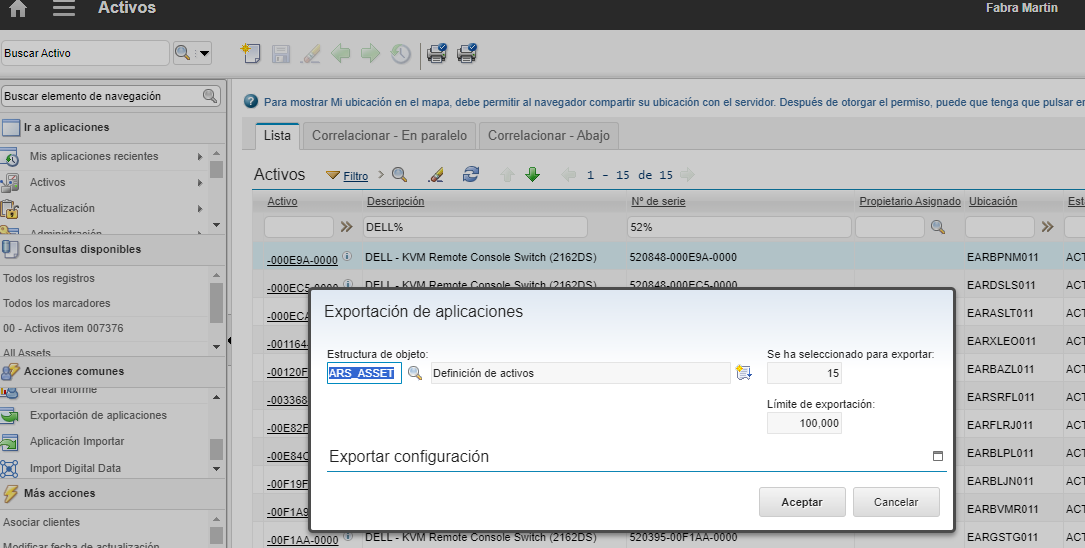Move to next row with green arrow
Screen dimensions: 1085x548
click(532, 174)
